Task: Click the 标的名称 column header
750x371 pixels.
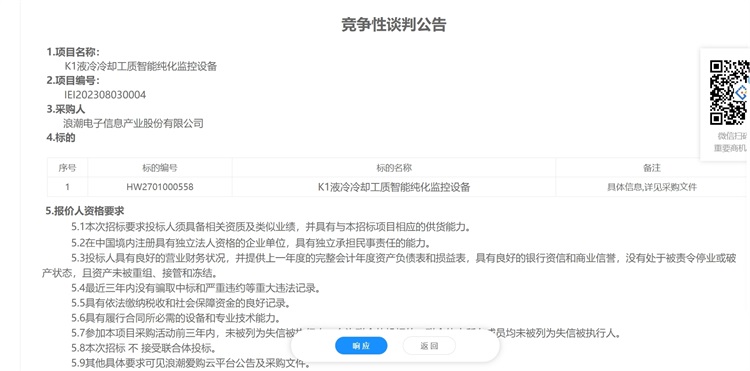Action: [394, 168]
